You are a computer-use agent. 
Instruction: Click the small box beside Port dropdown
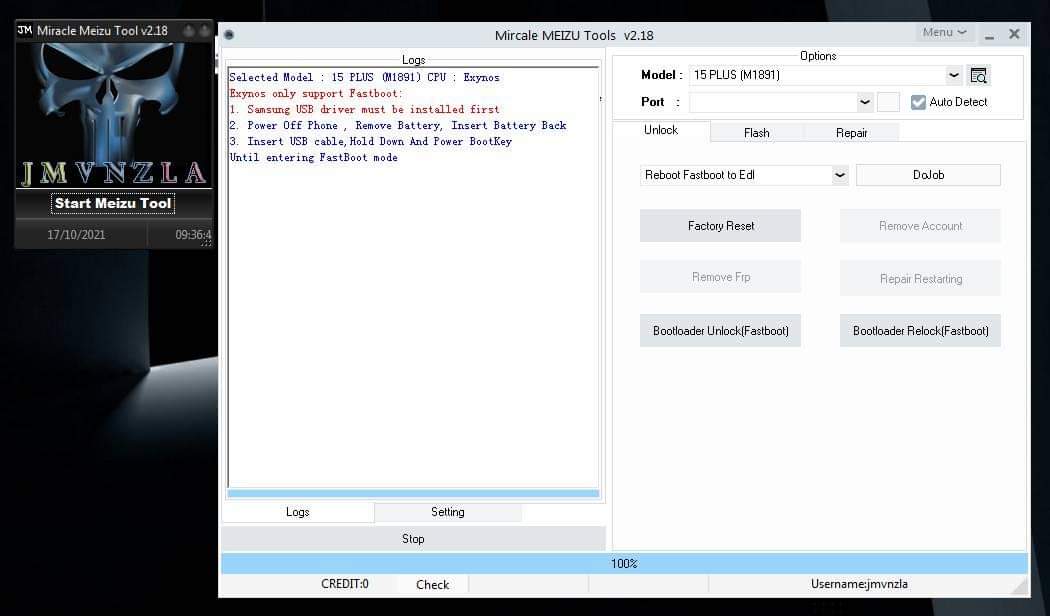click(888, 102)
